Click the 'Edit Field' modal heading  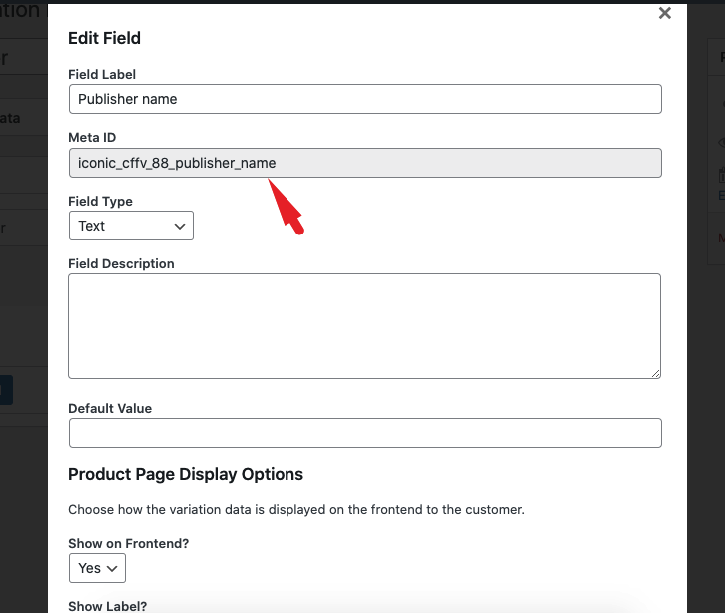pos(104,38)
